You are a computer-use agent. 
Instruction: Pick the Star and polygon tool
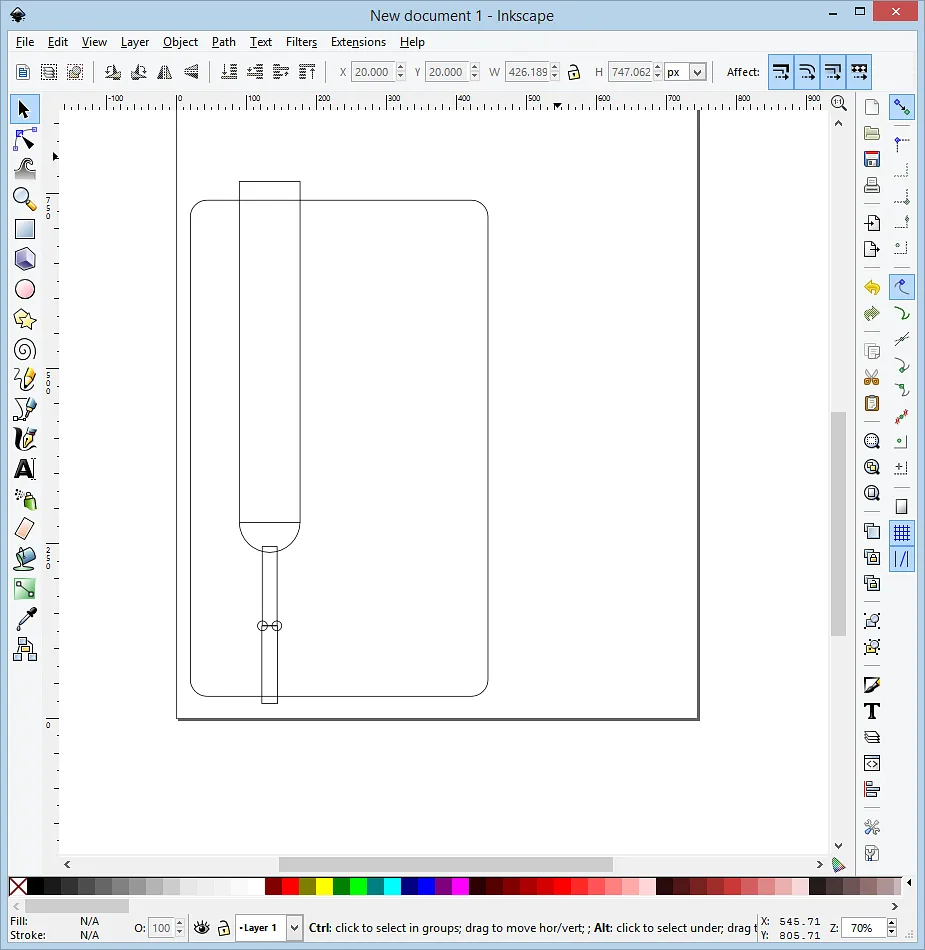click(x=25, y=319)
